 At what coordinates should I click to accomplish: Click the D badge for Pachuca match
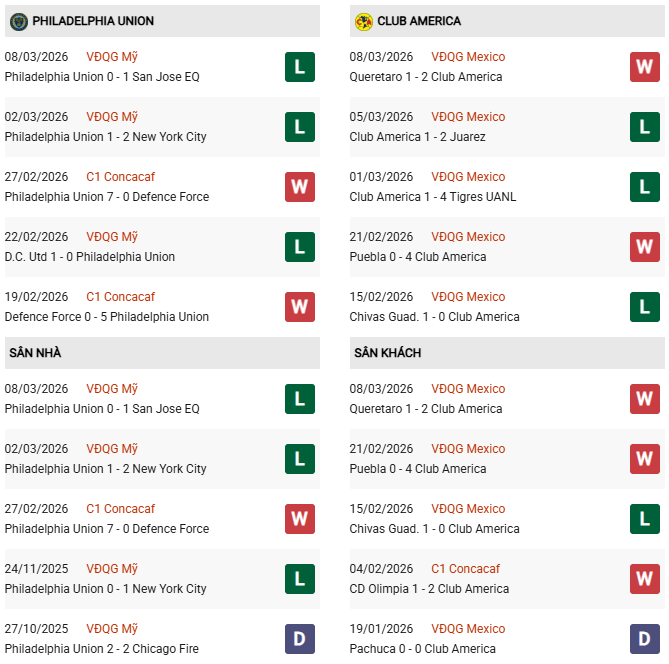(645, 639)
